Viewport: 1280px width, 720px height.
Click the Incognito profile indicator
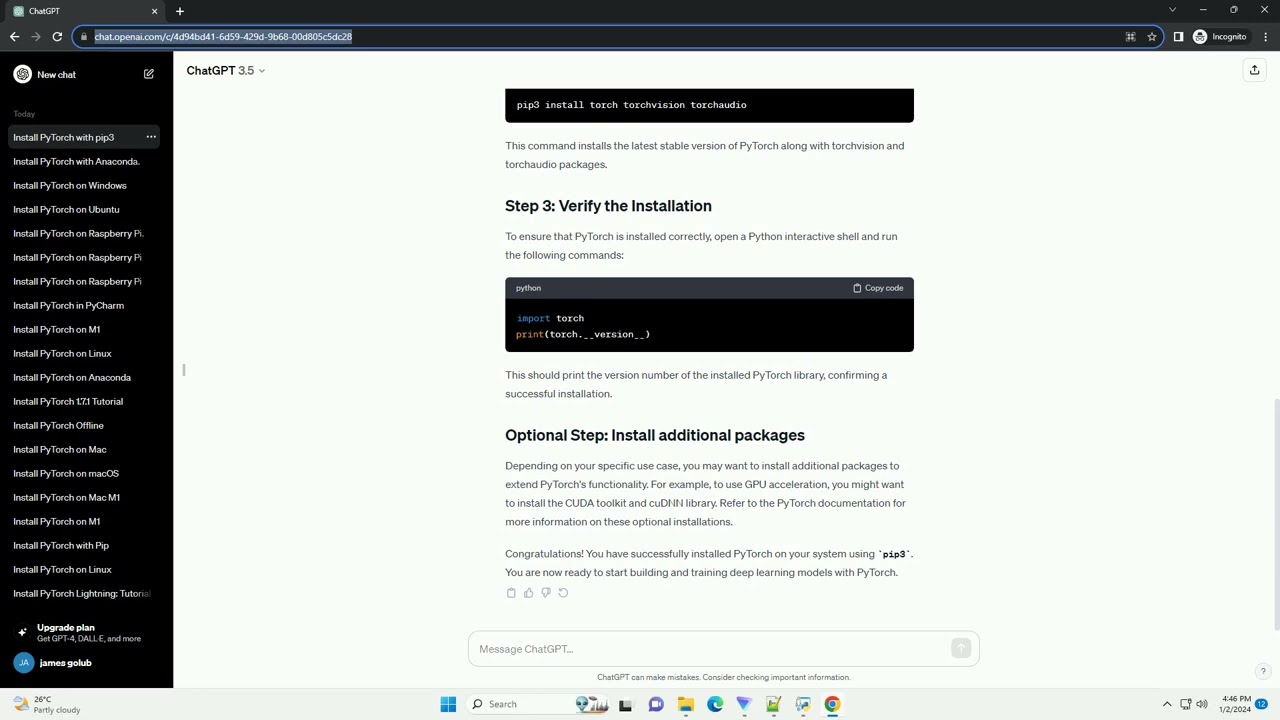coord(1219,36)
